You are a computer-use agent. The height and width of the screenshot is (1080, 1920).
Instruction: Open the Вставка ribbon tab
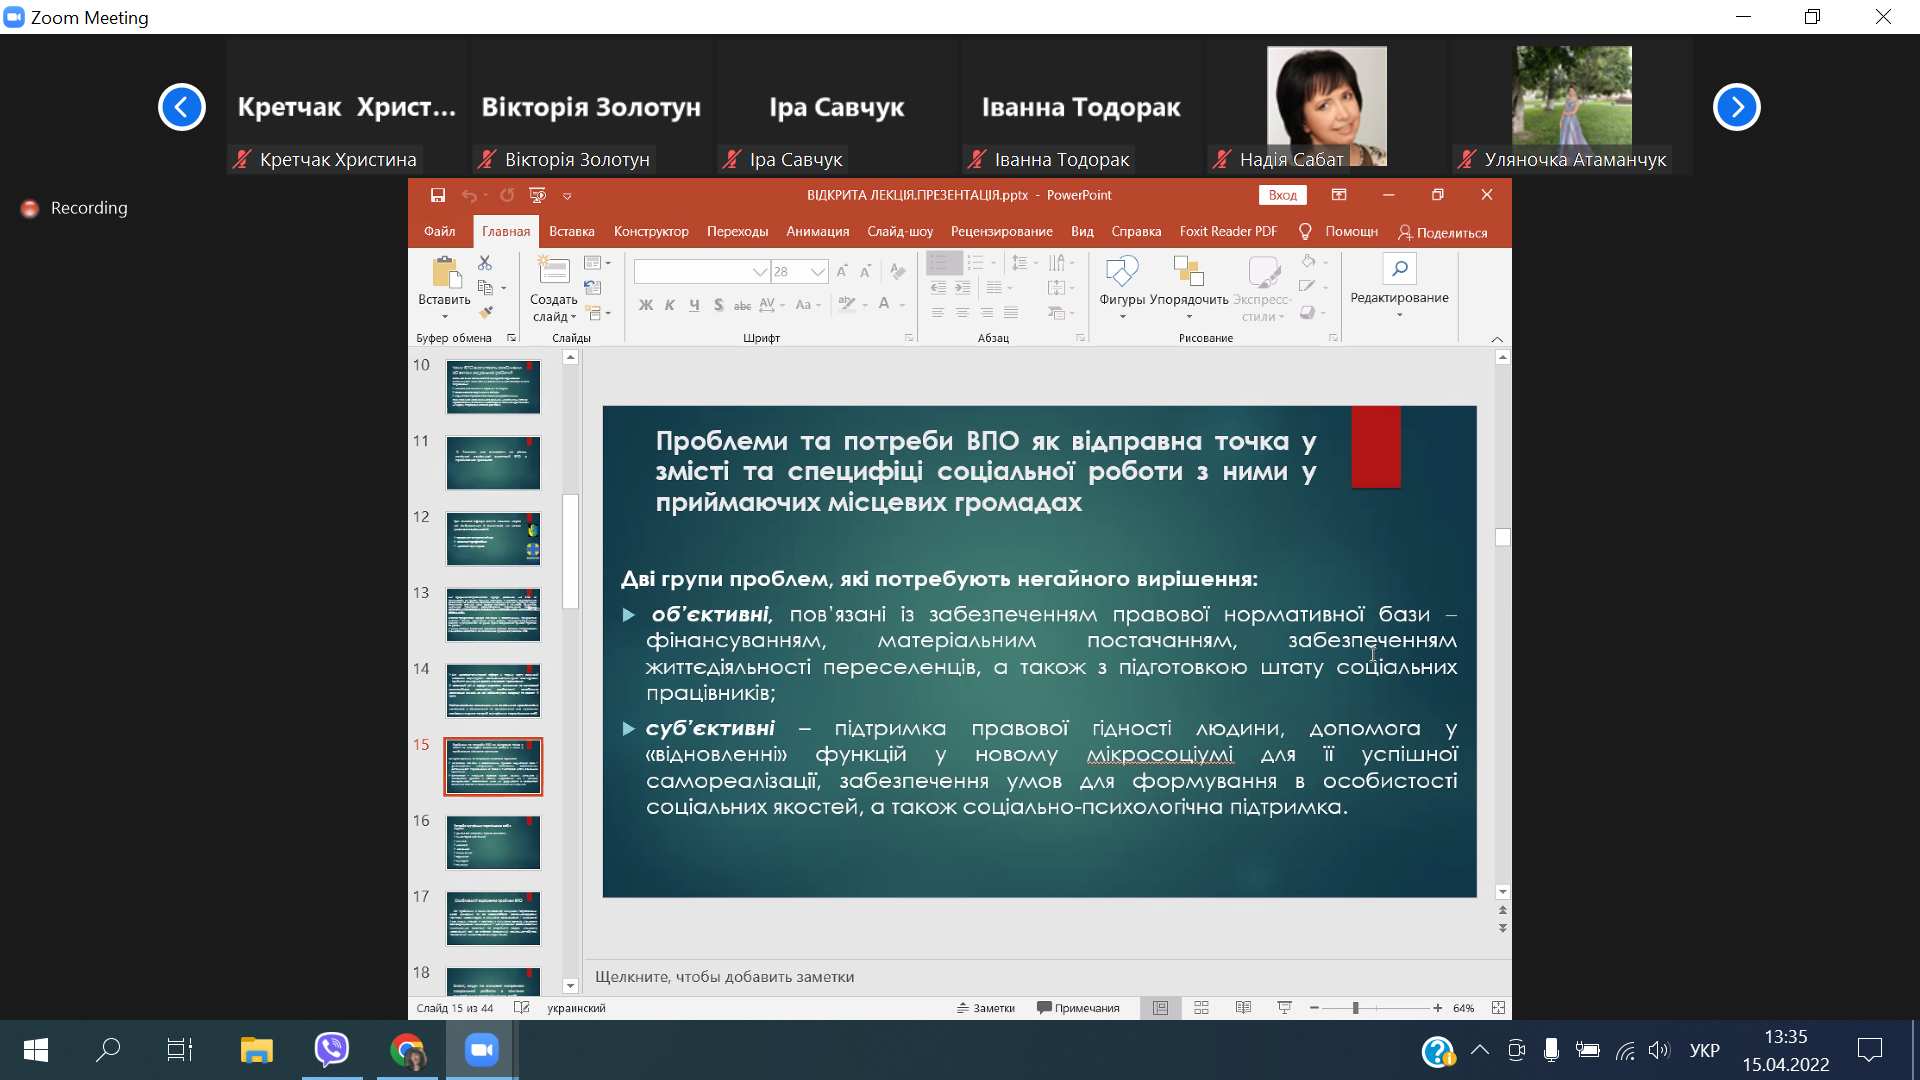pyautogui.click(x=571, y=232)
